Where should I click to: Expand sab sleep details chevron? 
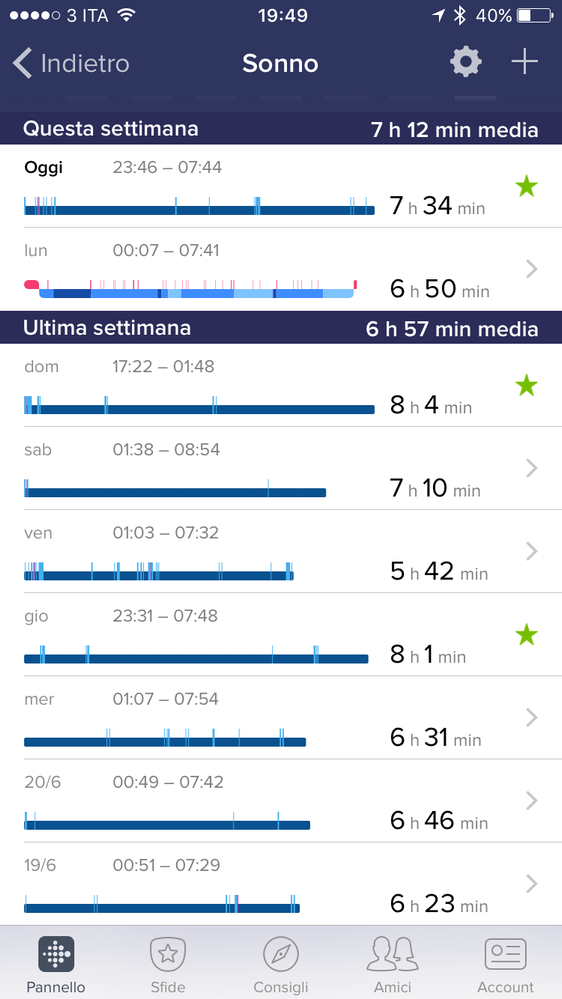531,468
